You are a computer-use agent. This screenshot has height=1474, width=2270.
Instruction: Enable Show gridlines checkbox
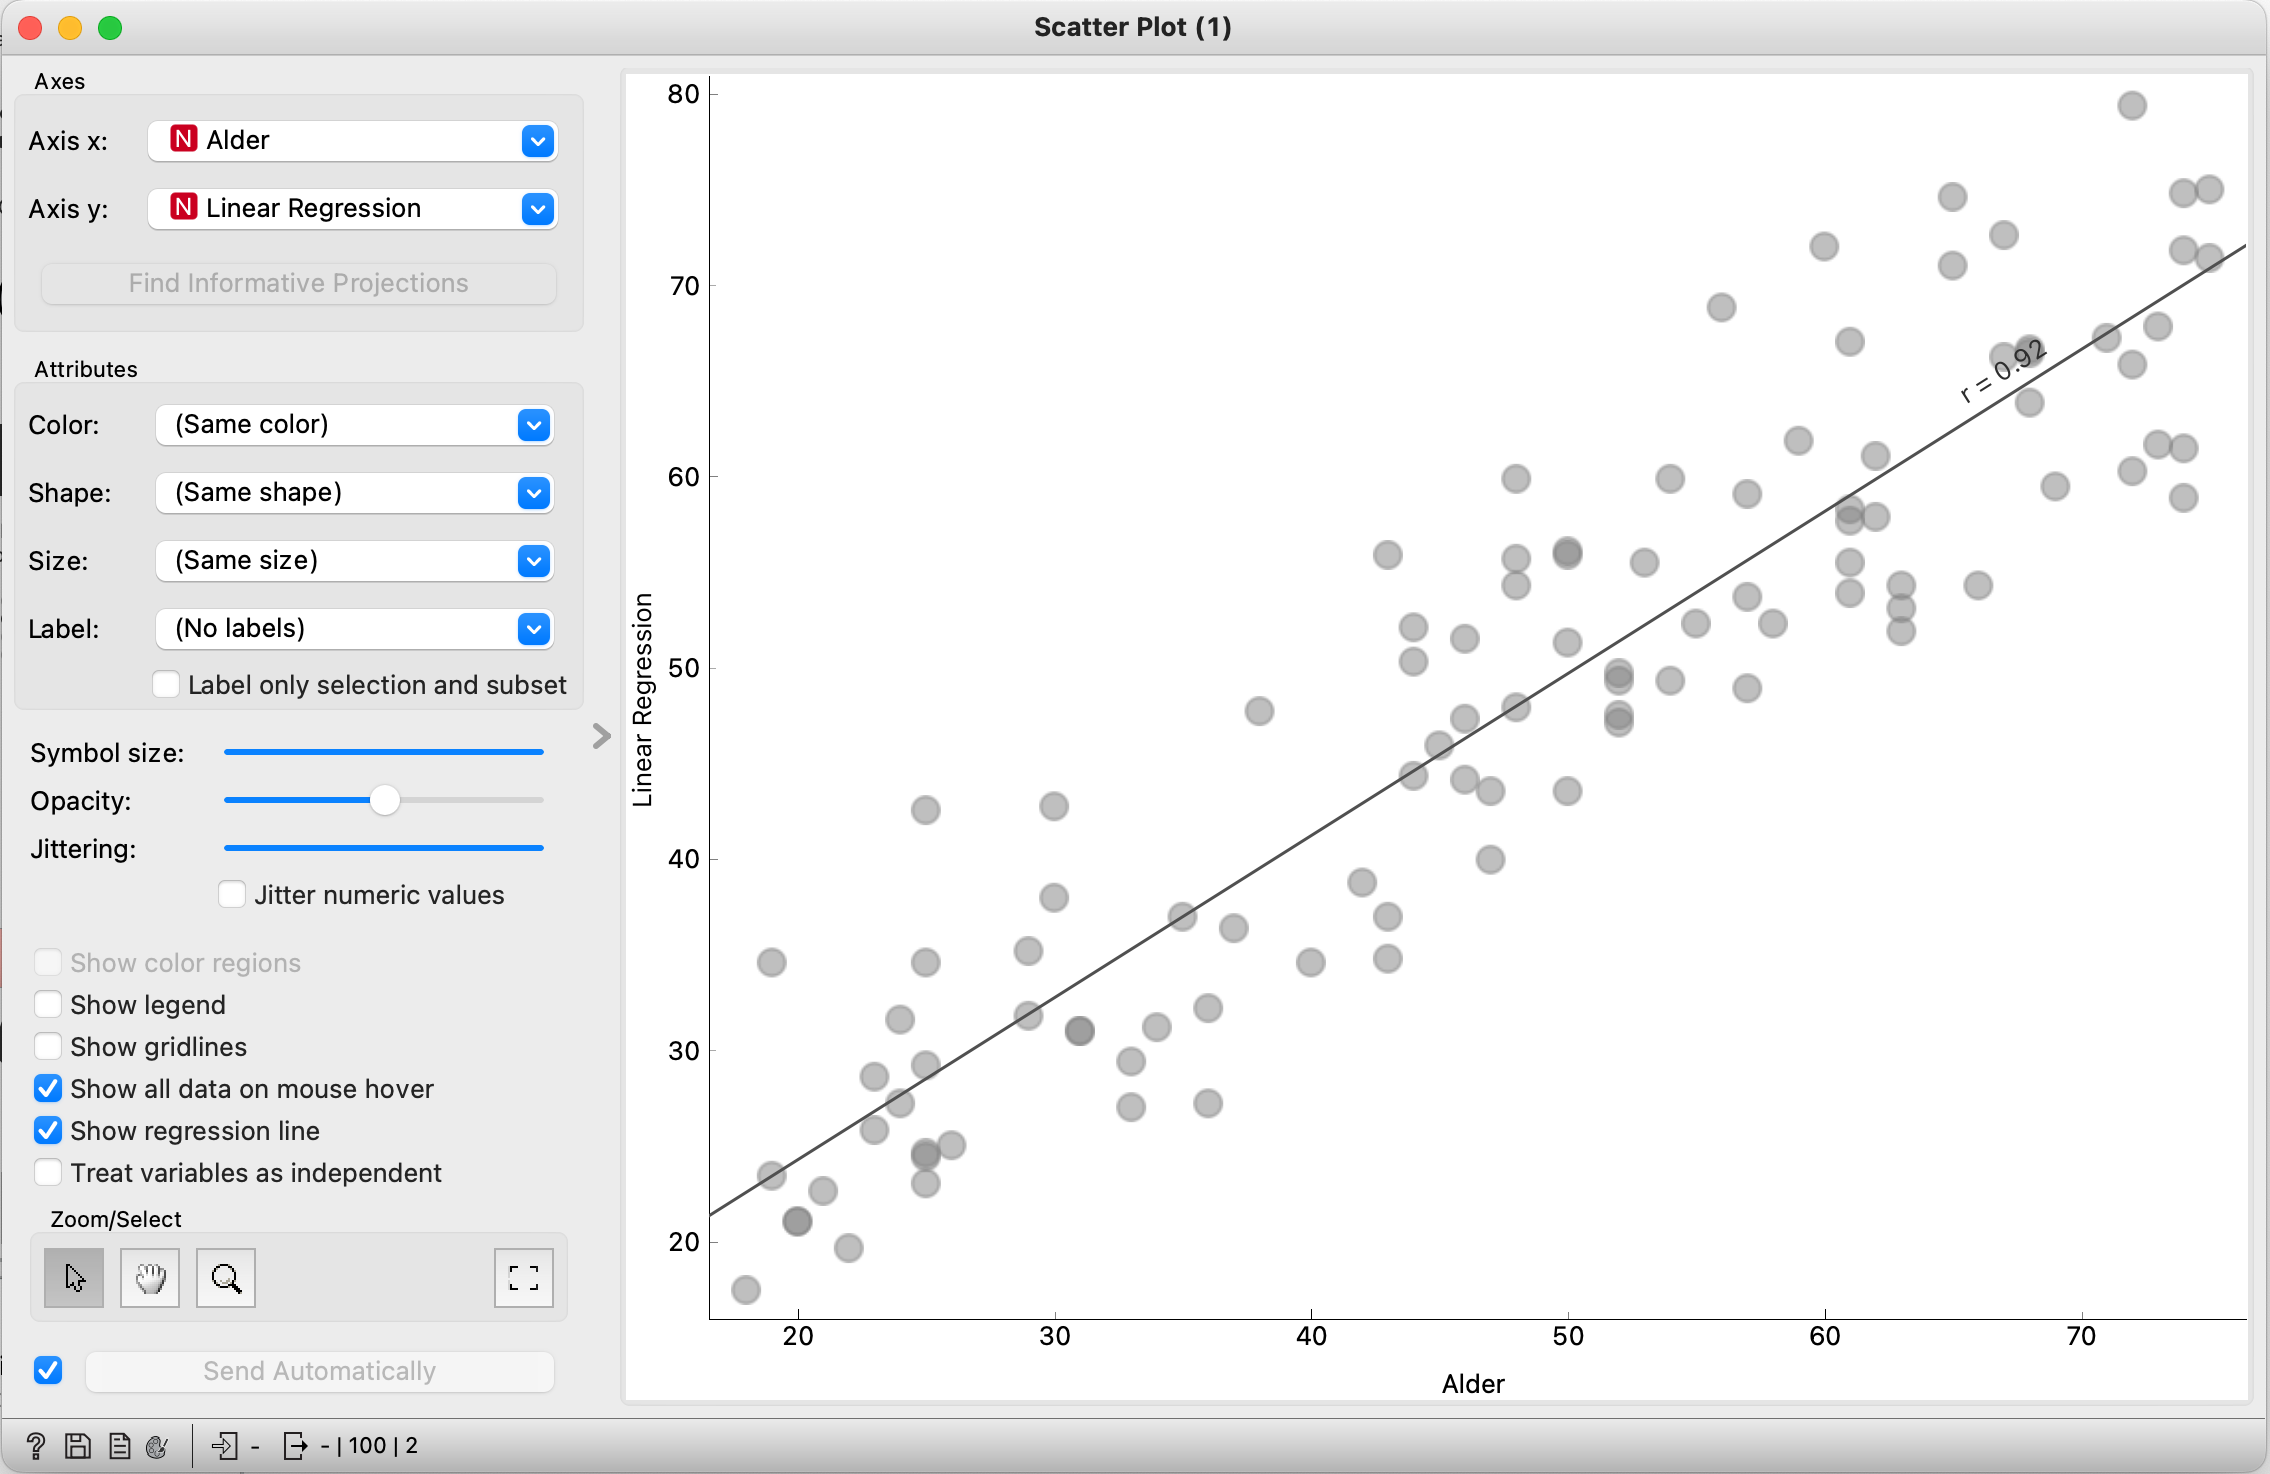[x=48, y=1046]
